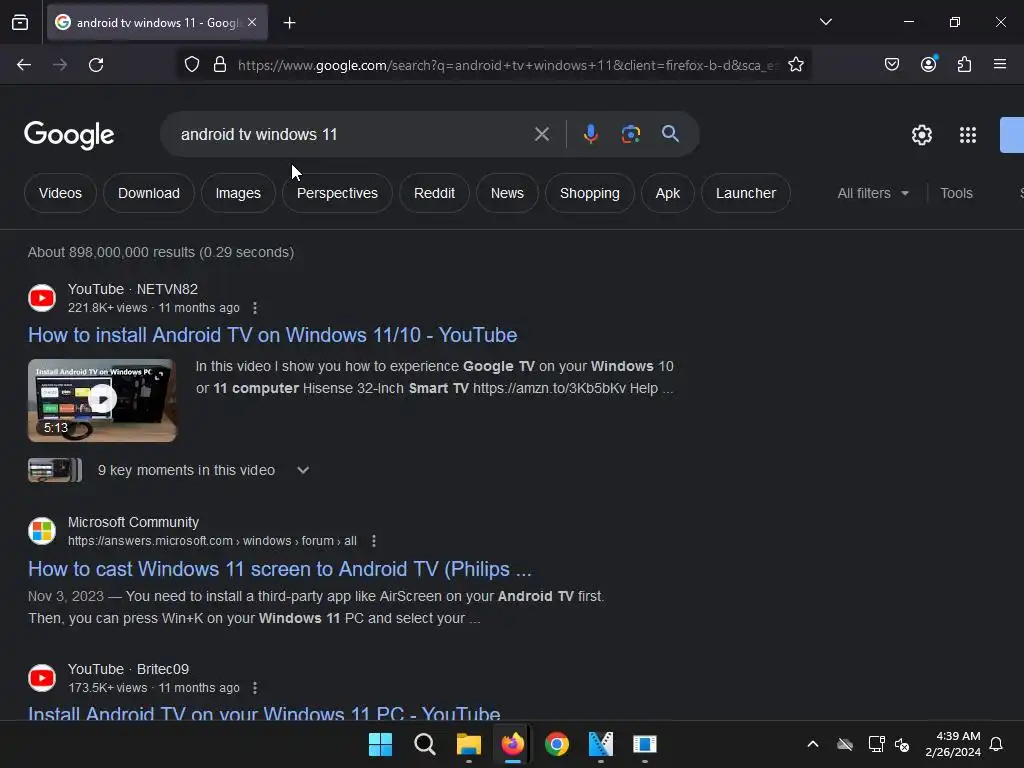Screen dimensions: 1024x768
Task: Open Google Chrome from taskbar
Action: click(x=557, y=744)
